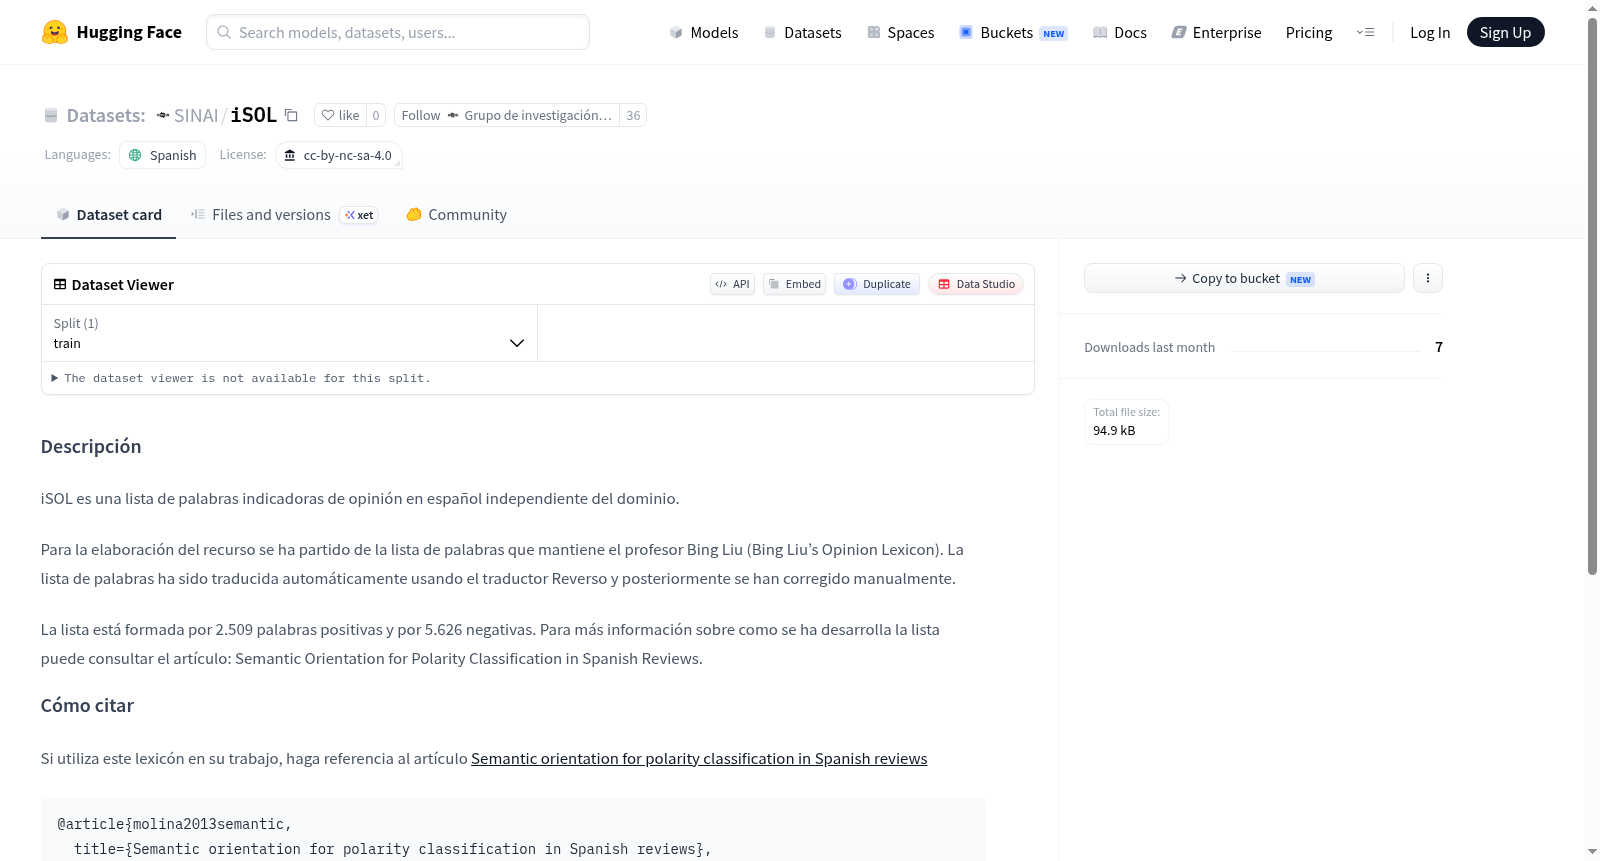Go to Datasets in top navigation
The width and height of the screenshot is (1600, 861).
(802, 33)
